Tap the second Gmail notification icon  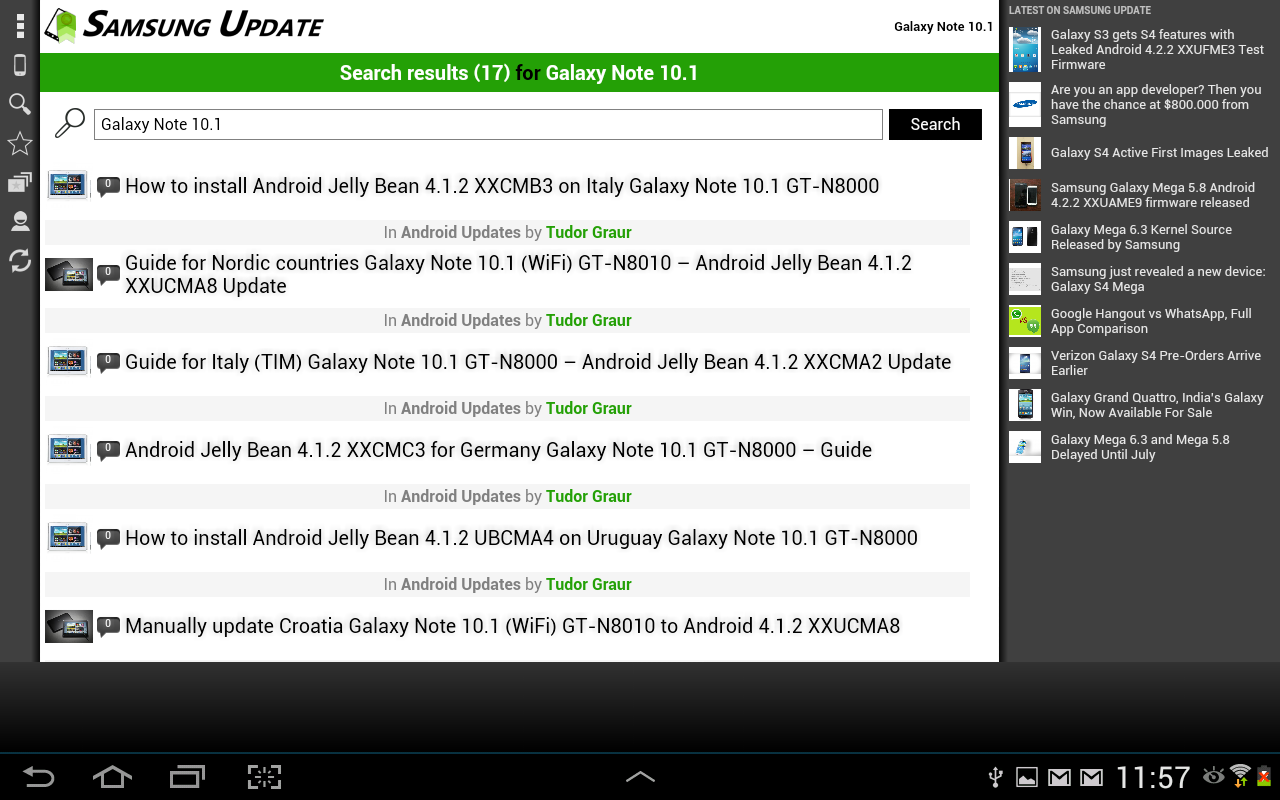pyautogui.click(x=1091, y=777)
